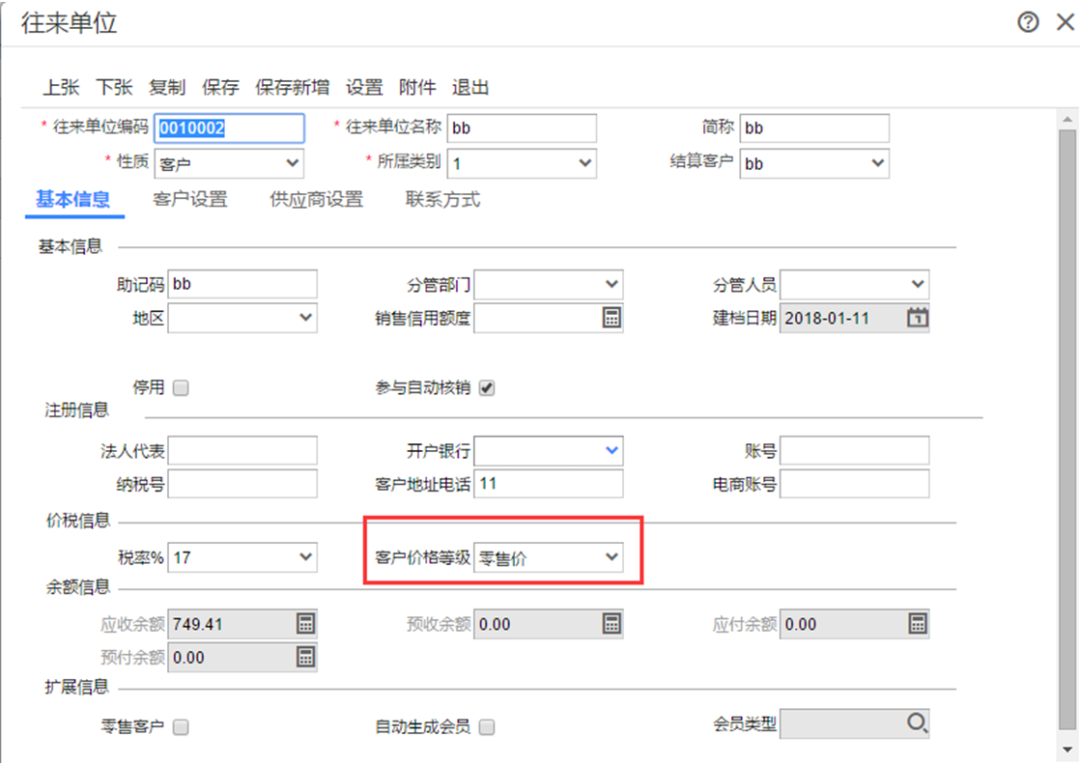Screen dimensions: 1080x765
Task: Open 附件 from the toolbar
Action: 417,87
